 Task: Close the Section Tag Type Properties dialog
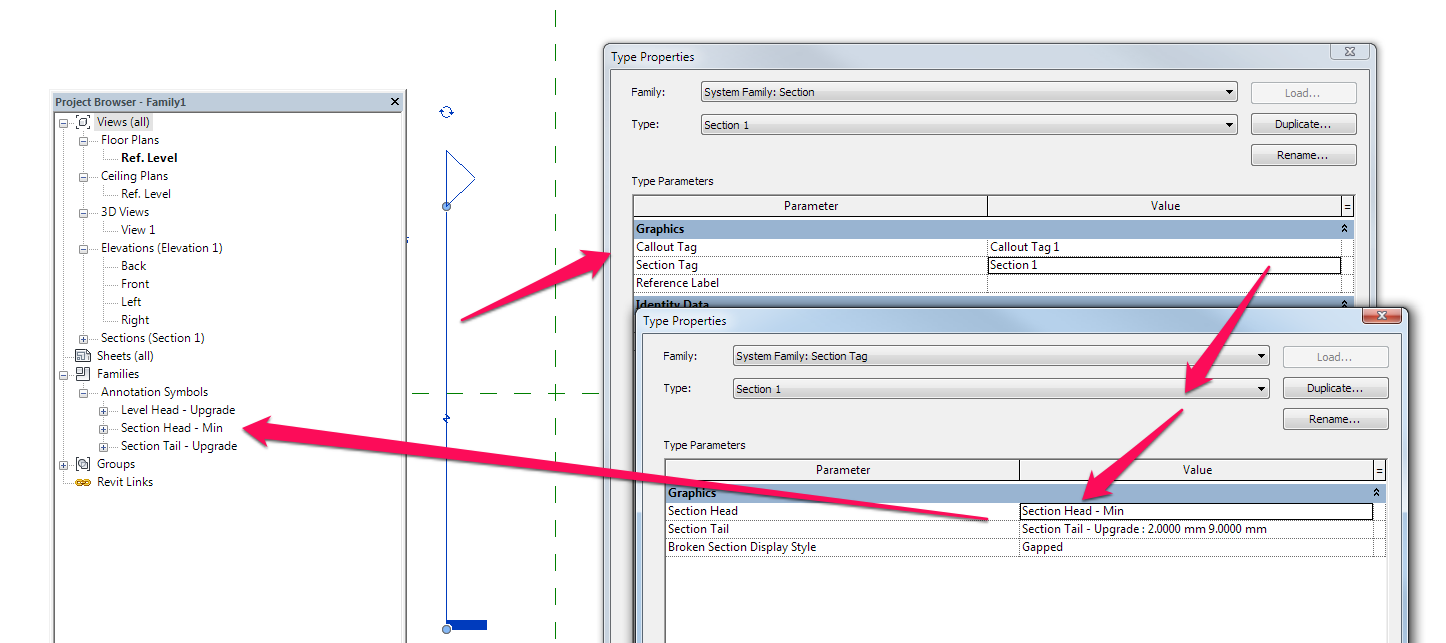click(x=1383, y=316)
